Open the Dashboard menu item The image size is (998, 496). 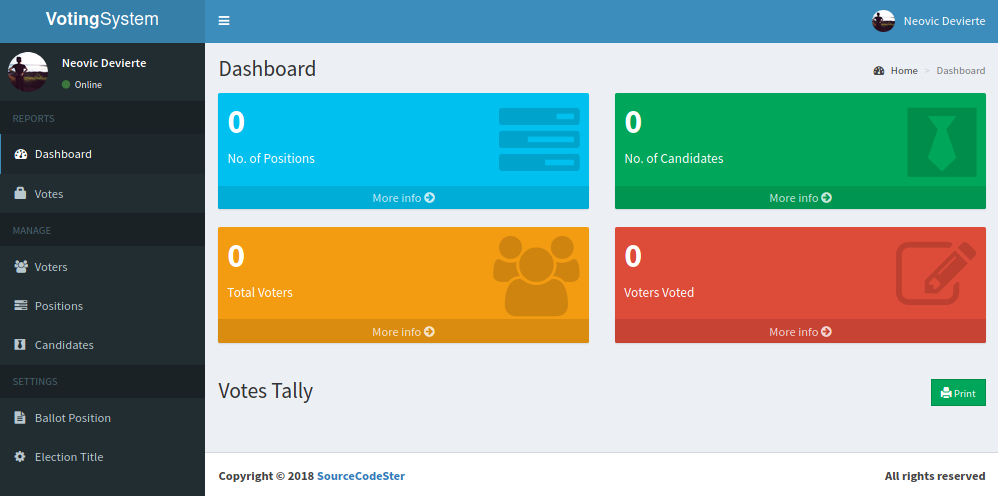click(102, 154)
